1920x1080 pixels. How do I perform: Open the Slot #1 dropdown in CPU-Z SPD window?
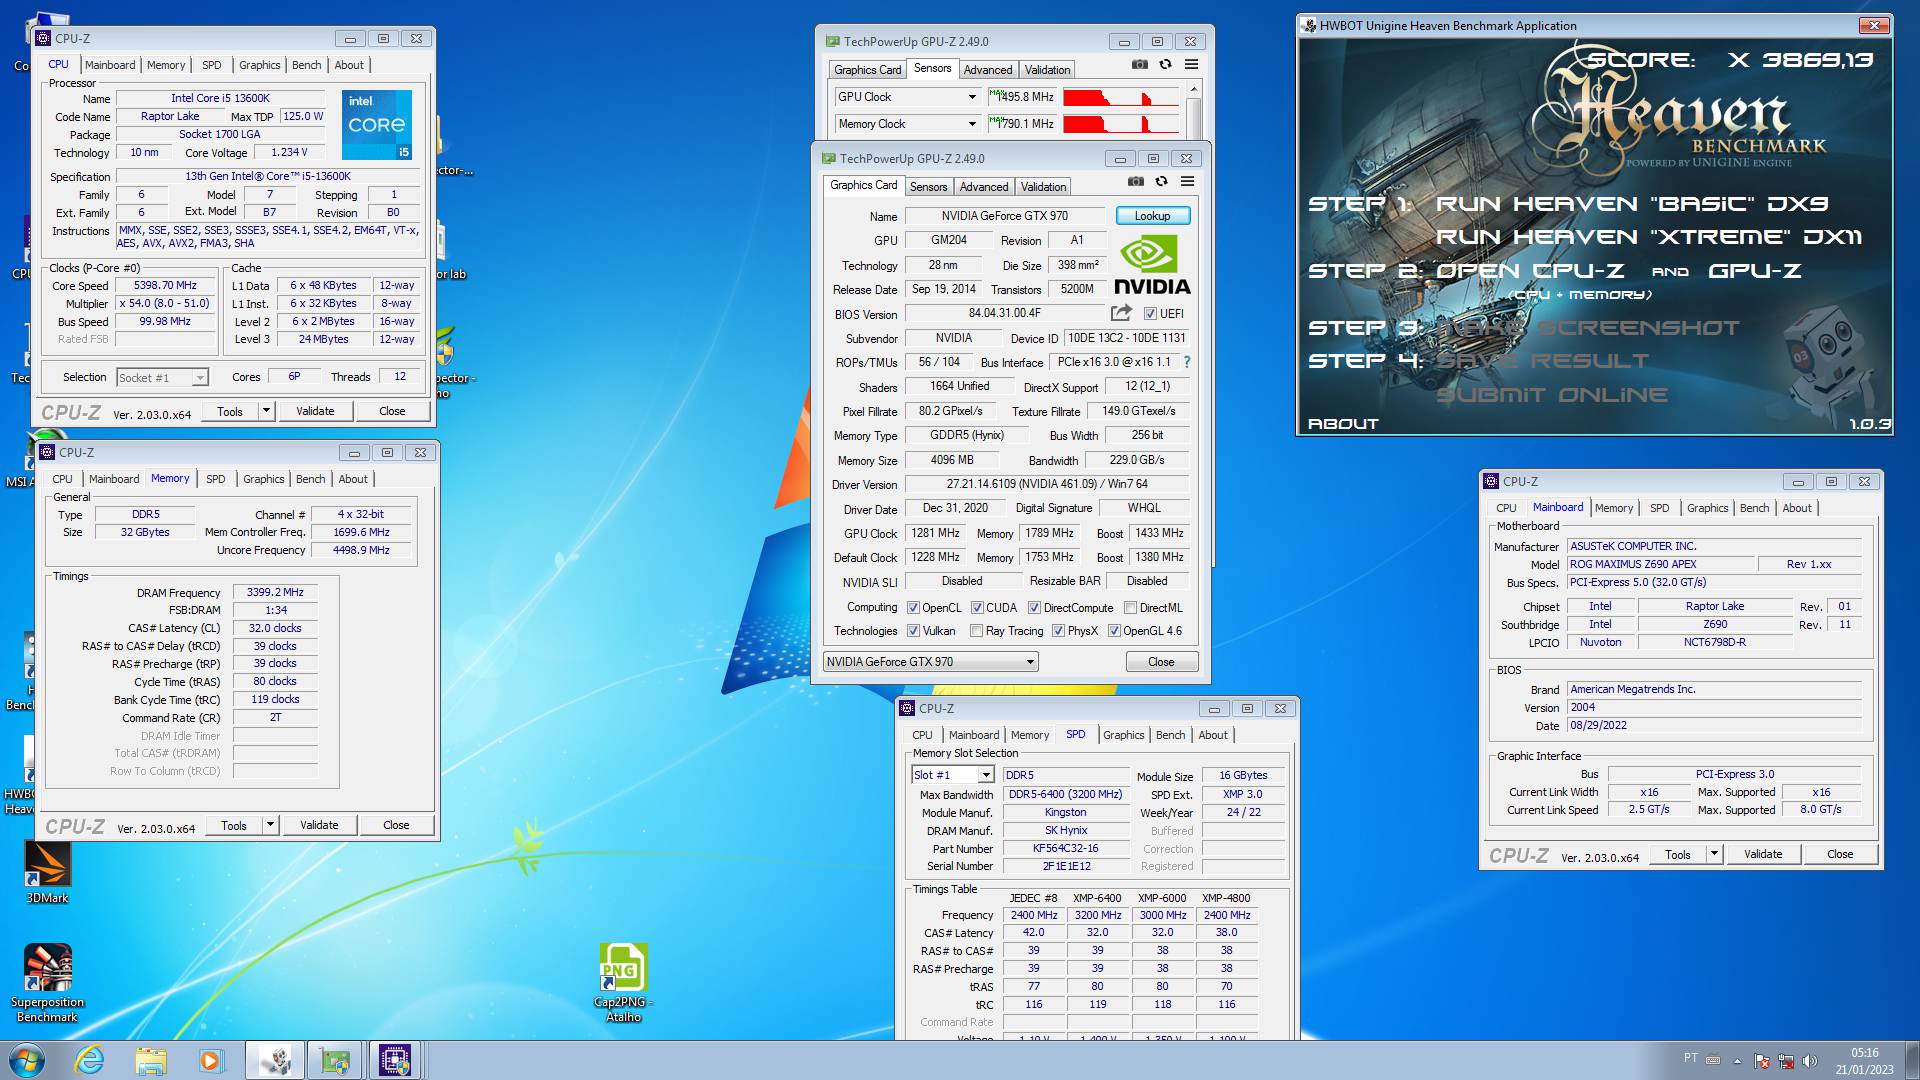[x=953, y=775]
